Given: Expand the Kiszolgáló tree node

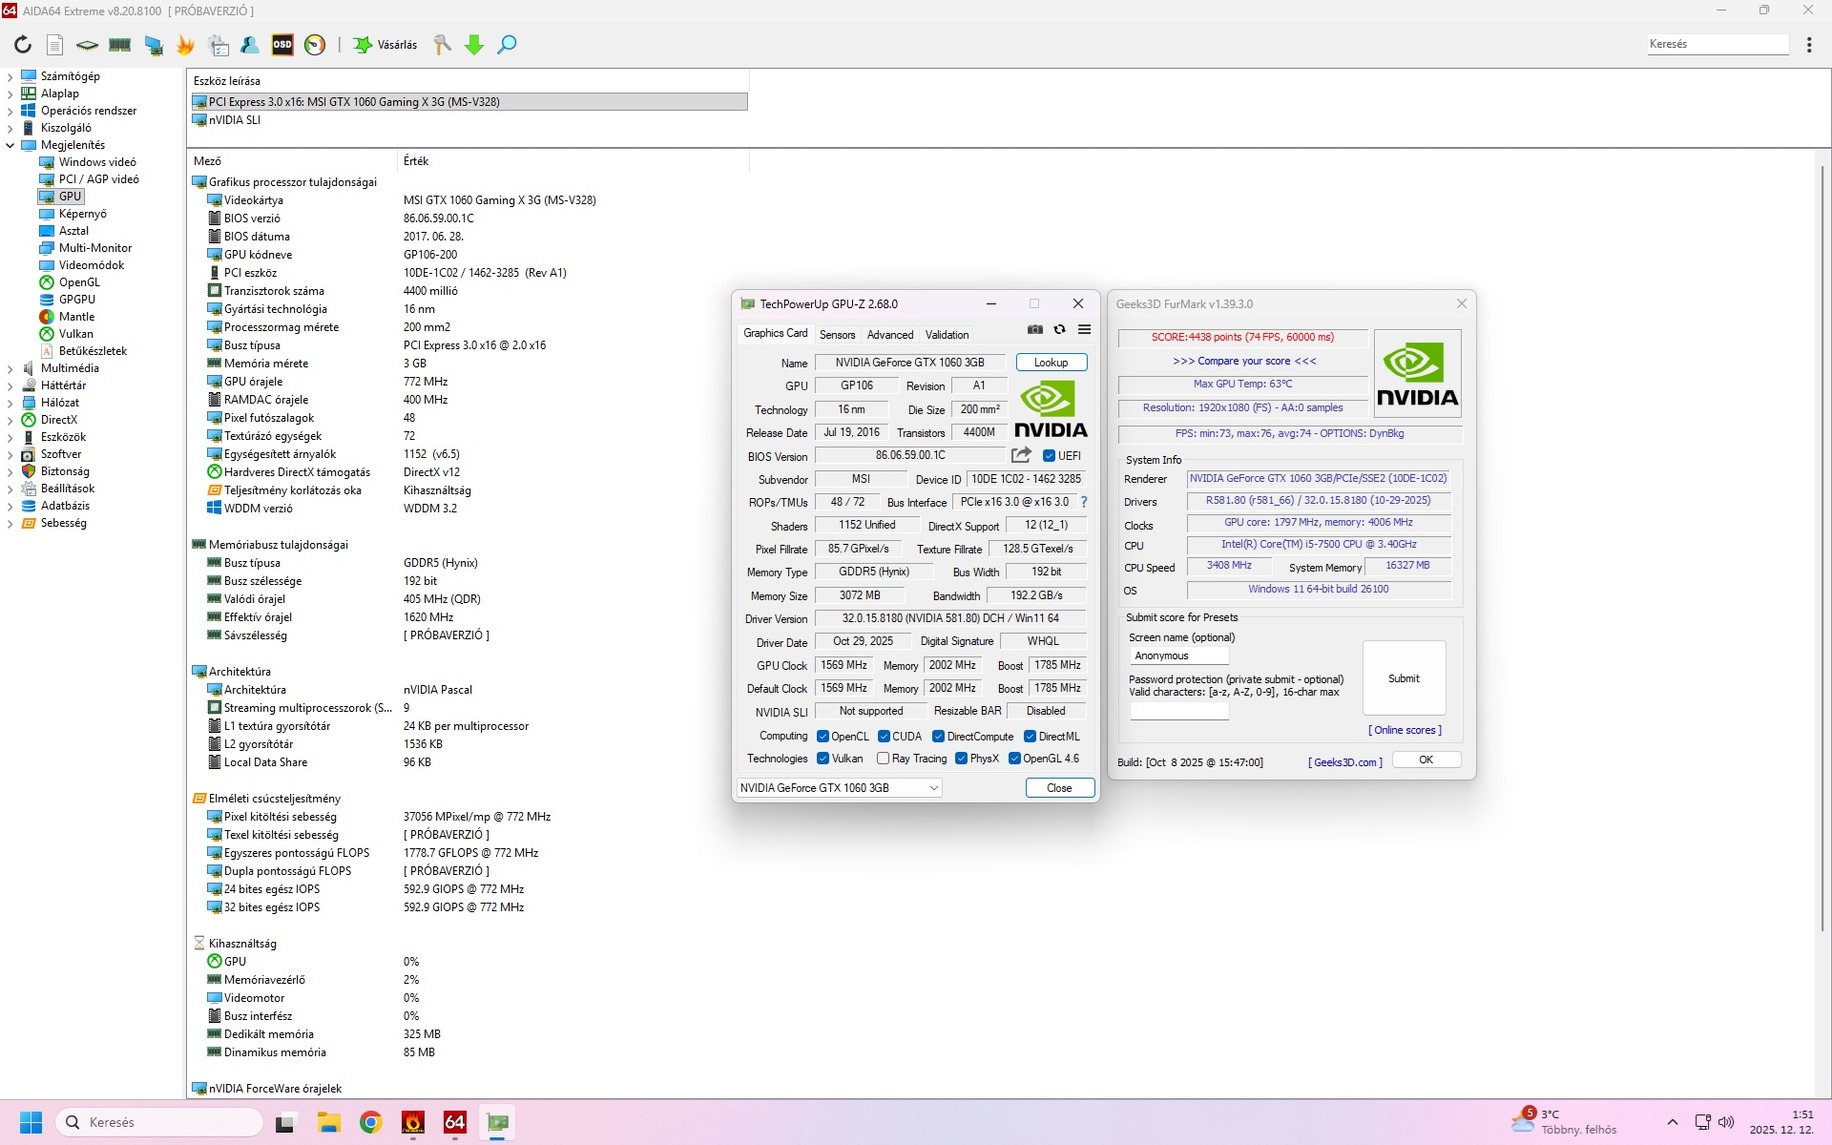Looking at the screenshot, I should 11,128.
